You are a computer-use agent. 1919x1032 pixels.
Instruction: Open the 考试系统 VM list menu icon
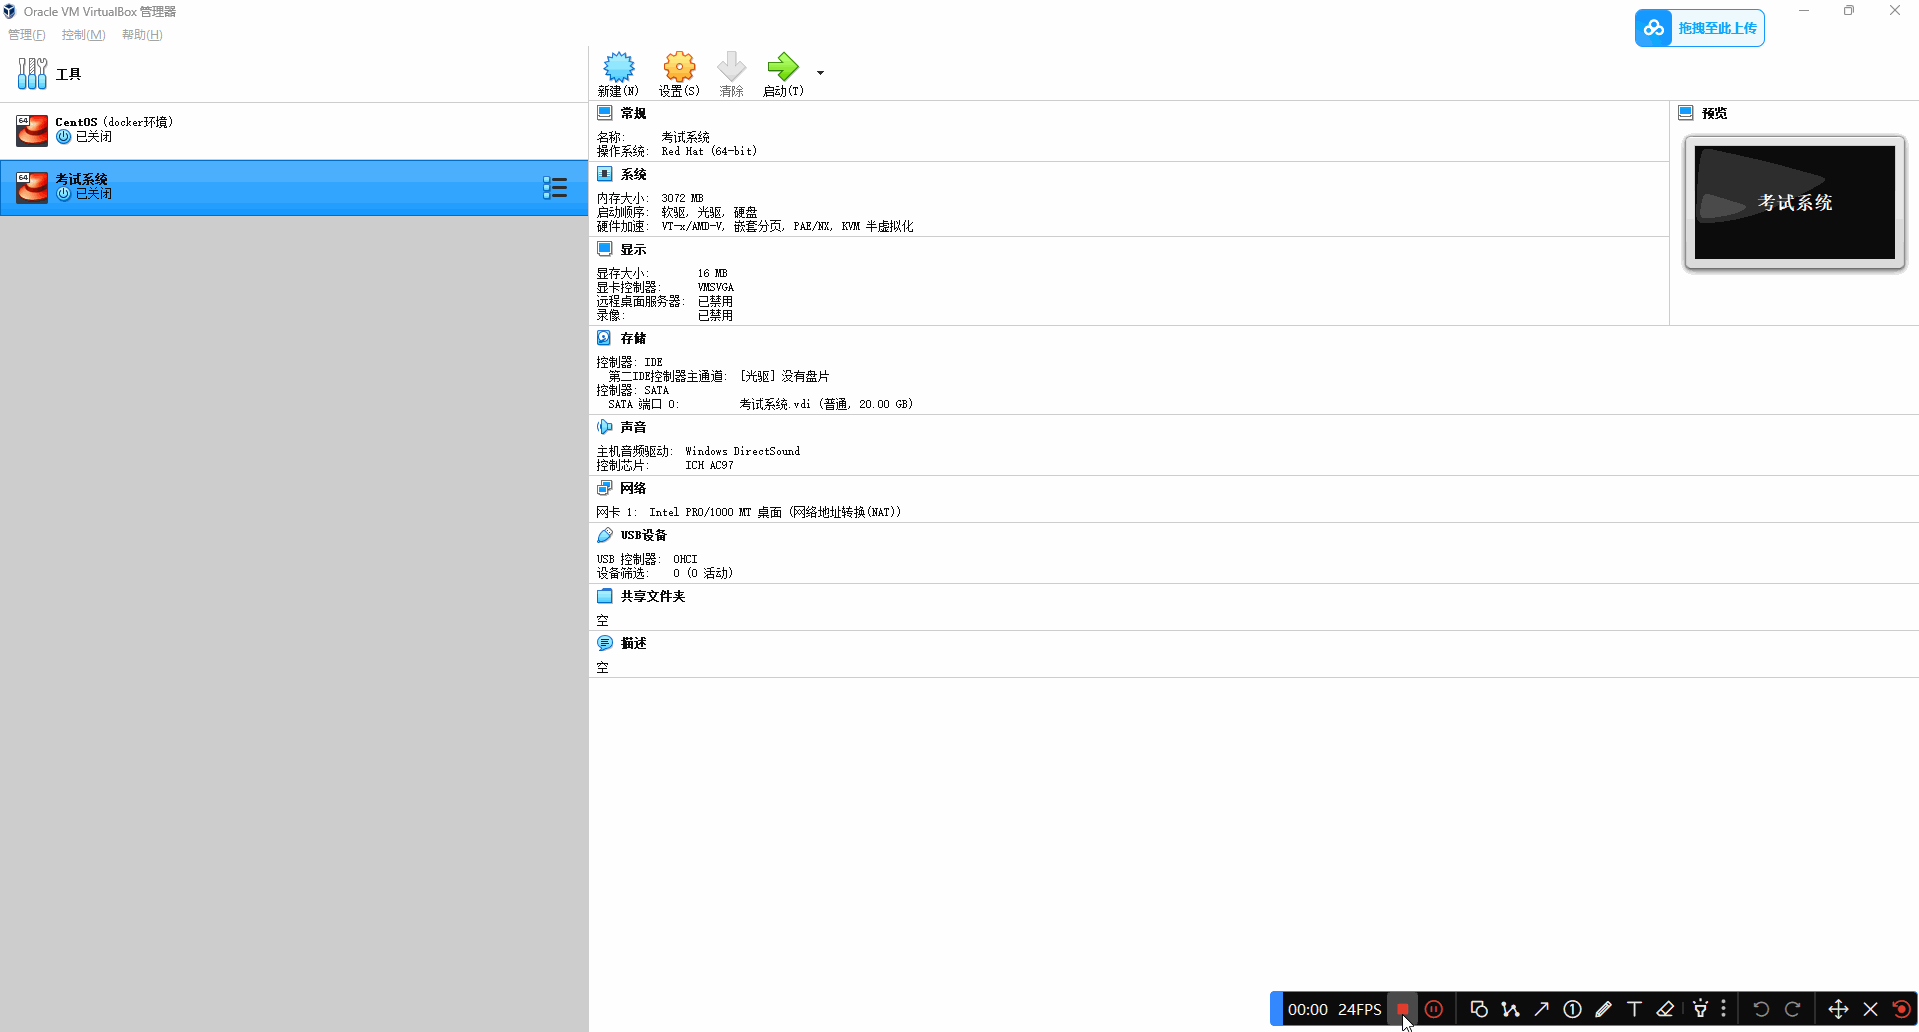[x=555, y=187]
